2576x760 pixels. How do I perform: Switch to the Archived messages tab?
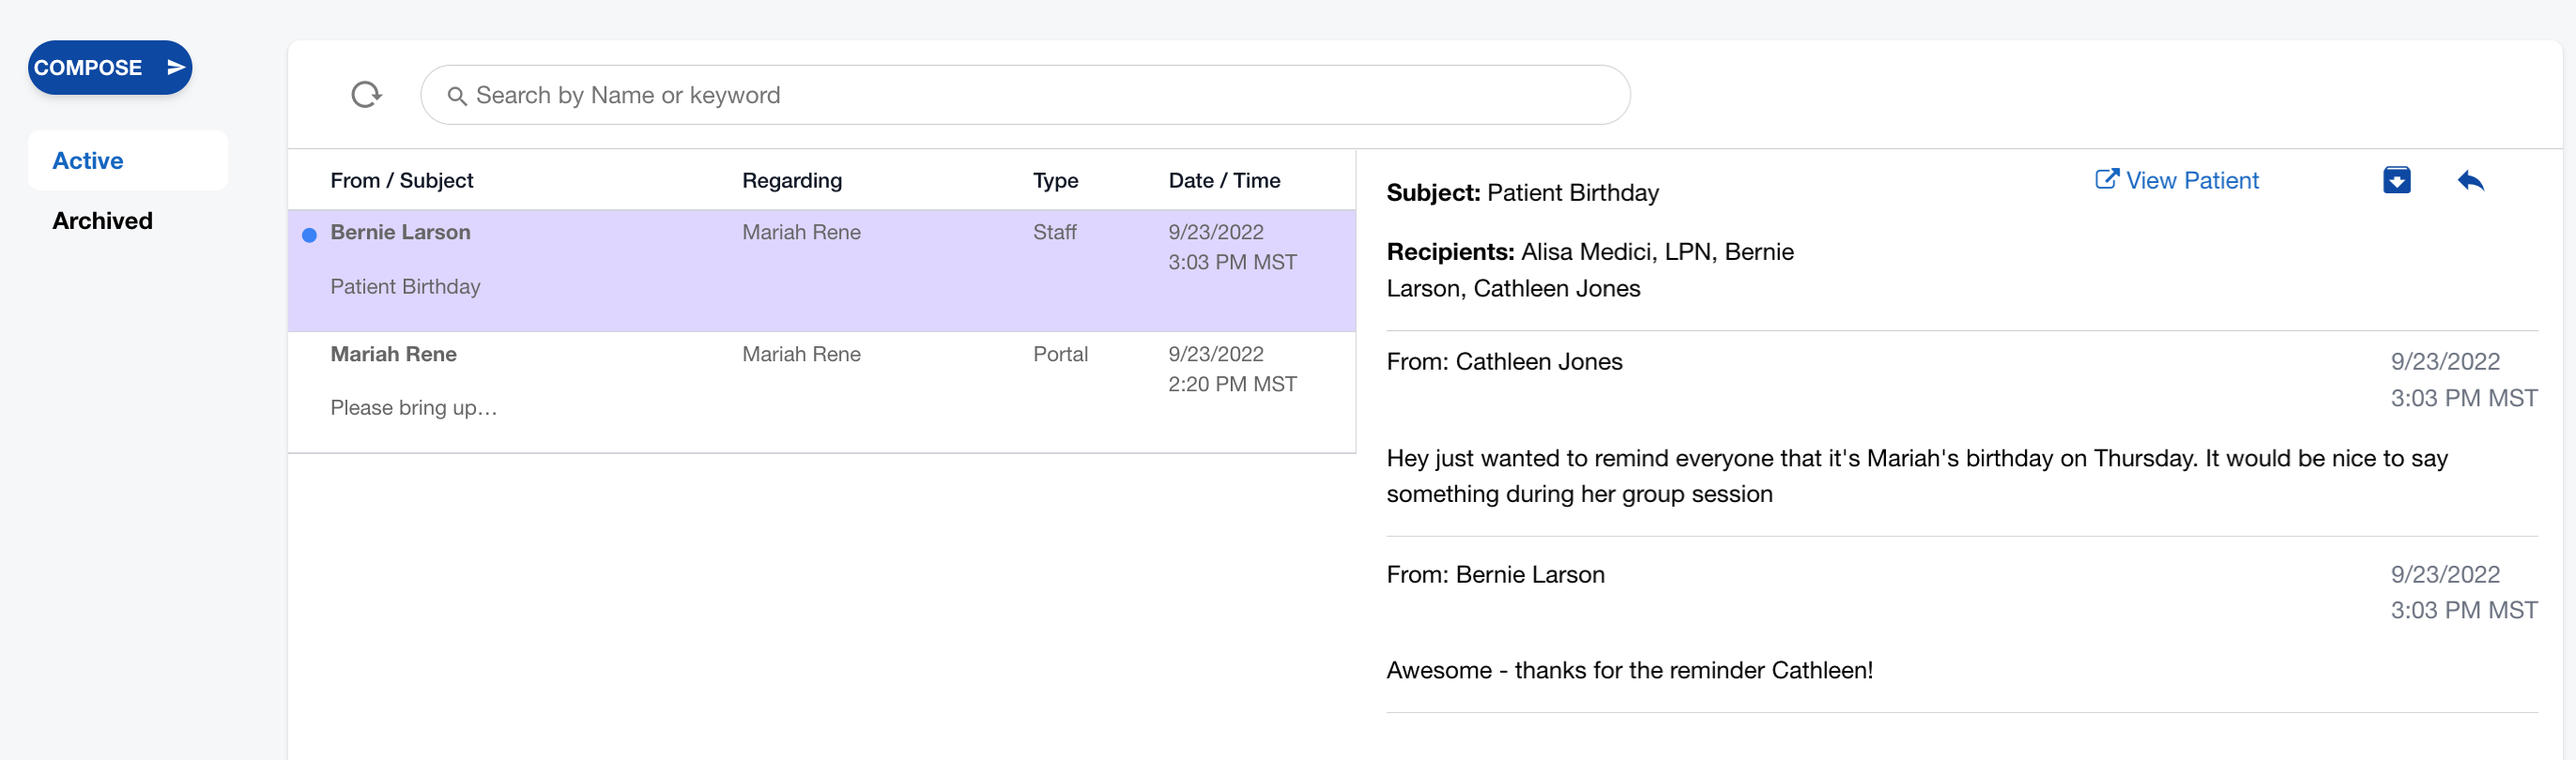click(x=102, y=220)
